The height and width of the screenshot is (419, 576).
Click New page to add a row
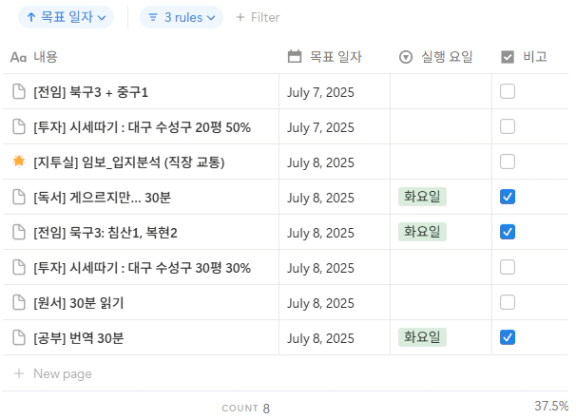pos(53,373)
